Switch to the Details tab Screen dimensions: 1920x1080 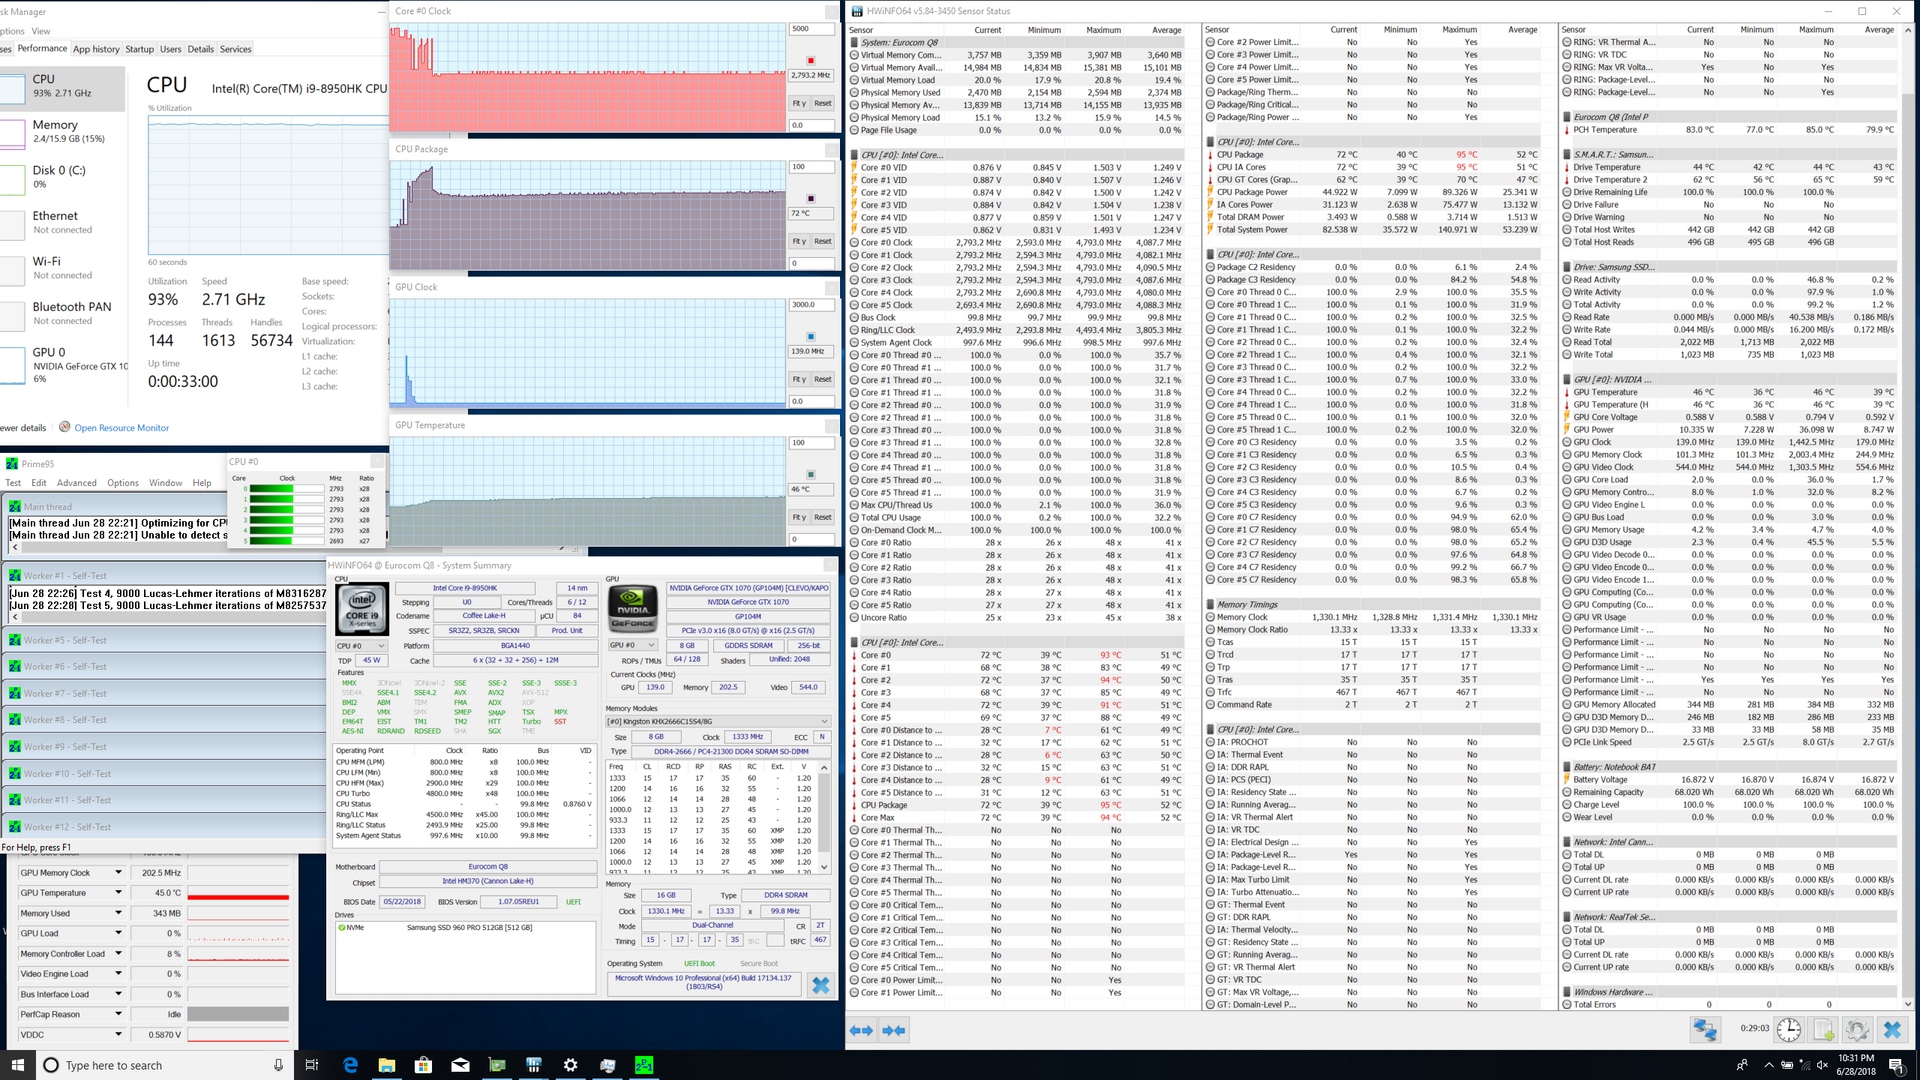tap(200, 49)
